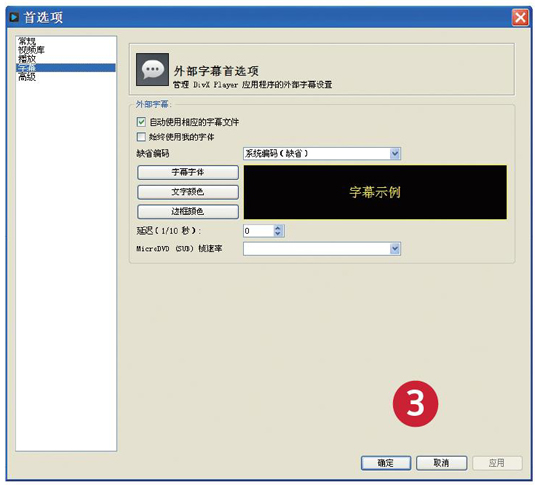The height and width of the screenshot is (485, 535).
Task: Select 常规 in the category list
Action: (27, 42)
